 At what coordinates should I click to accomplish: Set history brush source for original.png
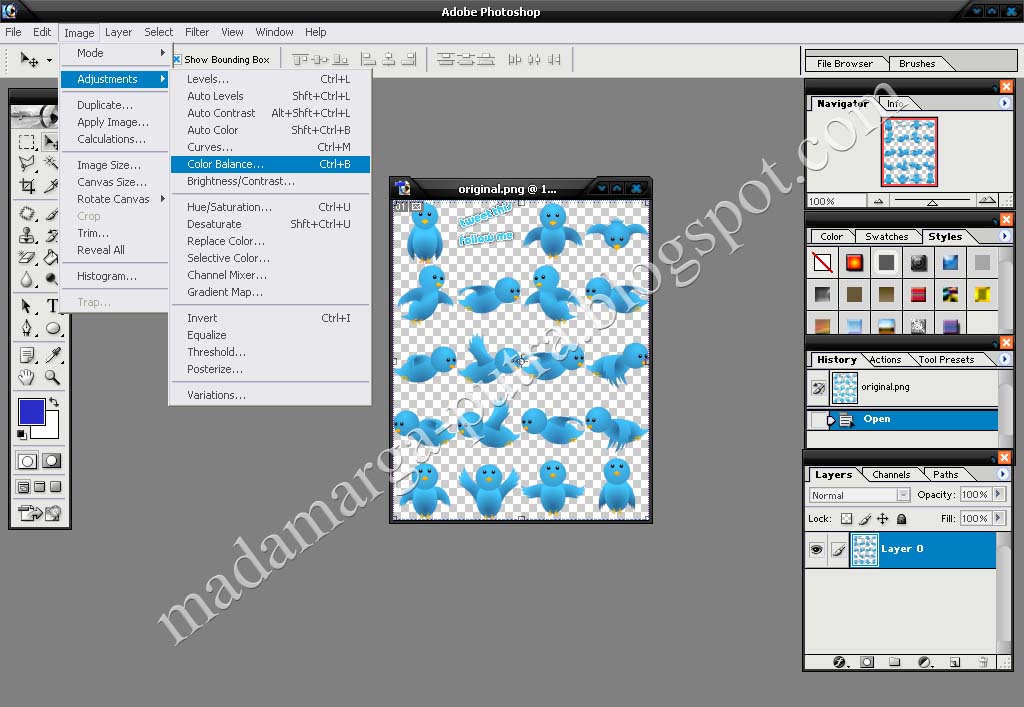[x=818, y=388]
